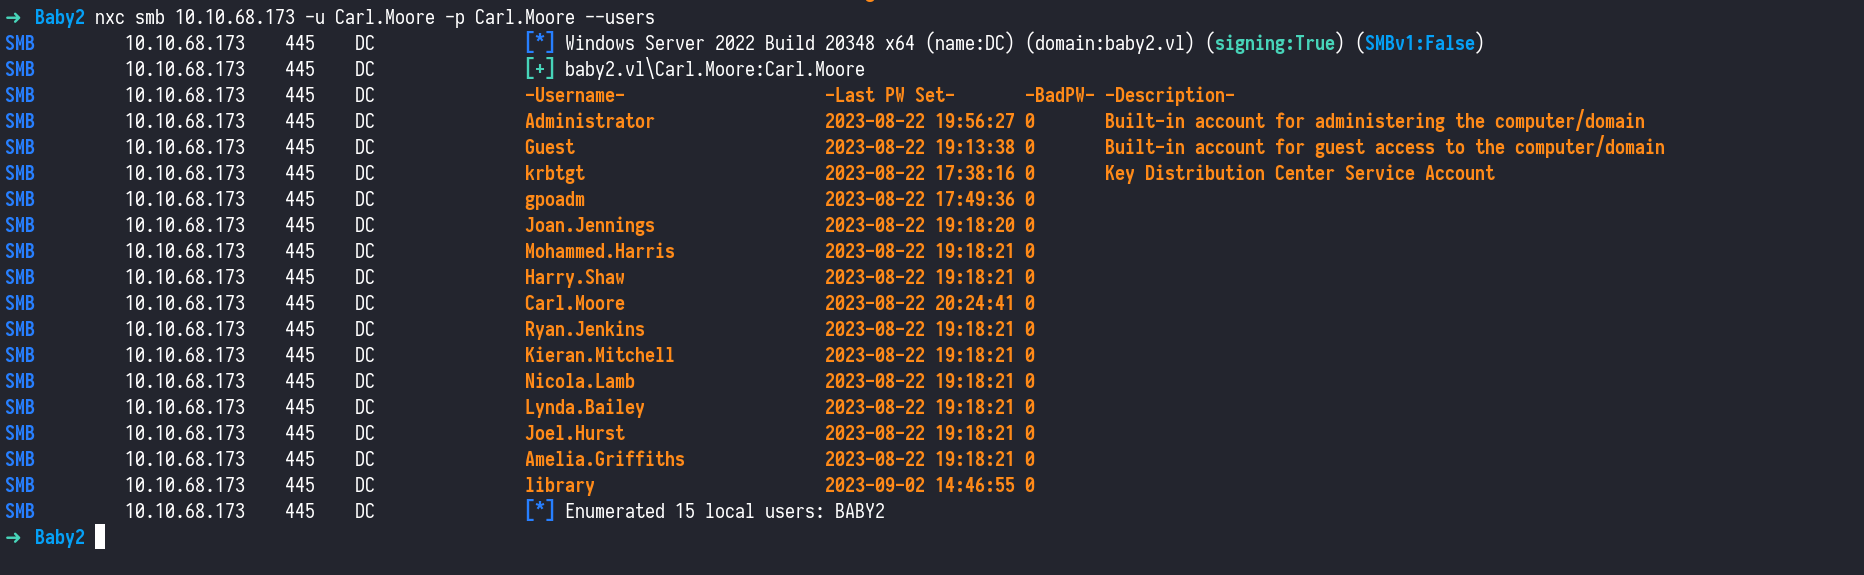
Task: Click the green prompt arrow before the nxc command
Action: tap(13, 18)
